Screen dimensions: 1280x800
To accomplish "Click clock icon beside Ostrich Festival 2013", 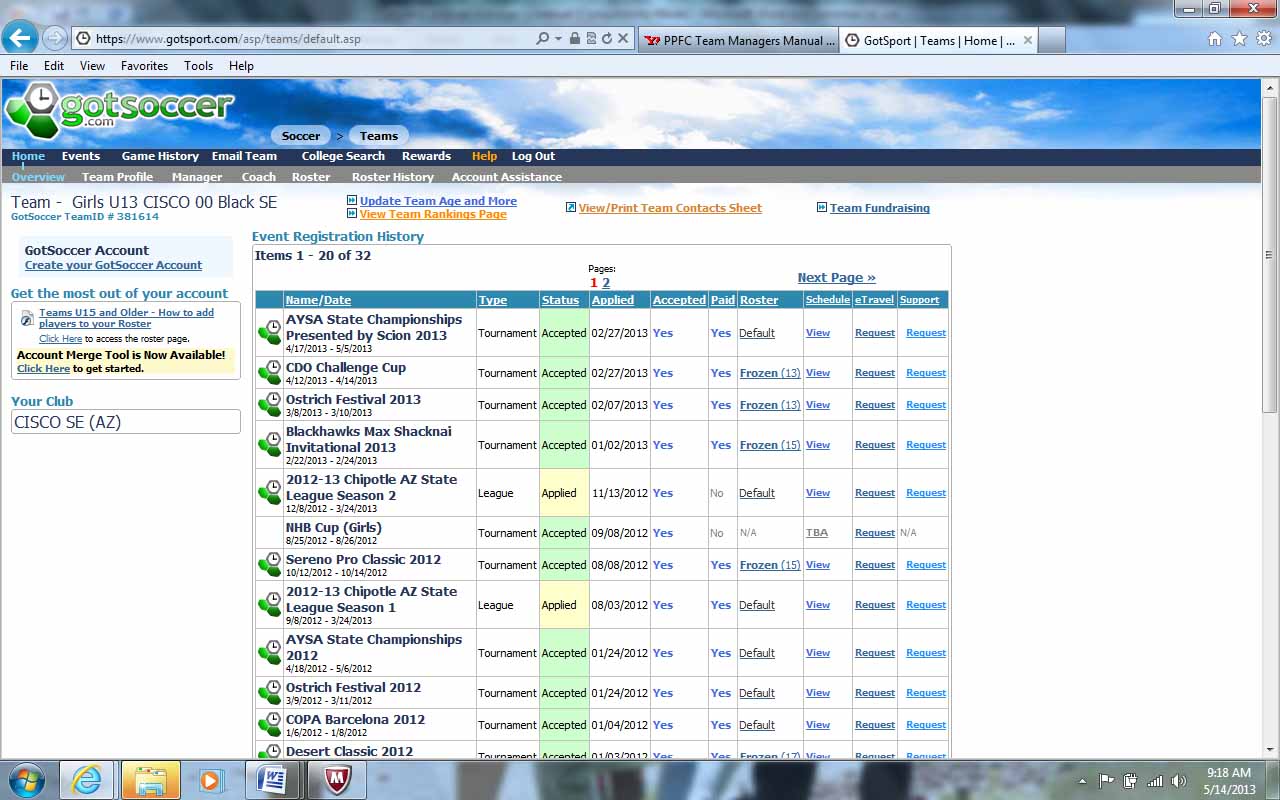I will 269,404.
